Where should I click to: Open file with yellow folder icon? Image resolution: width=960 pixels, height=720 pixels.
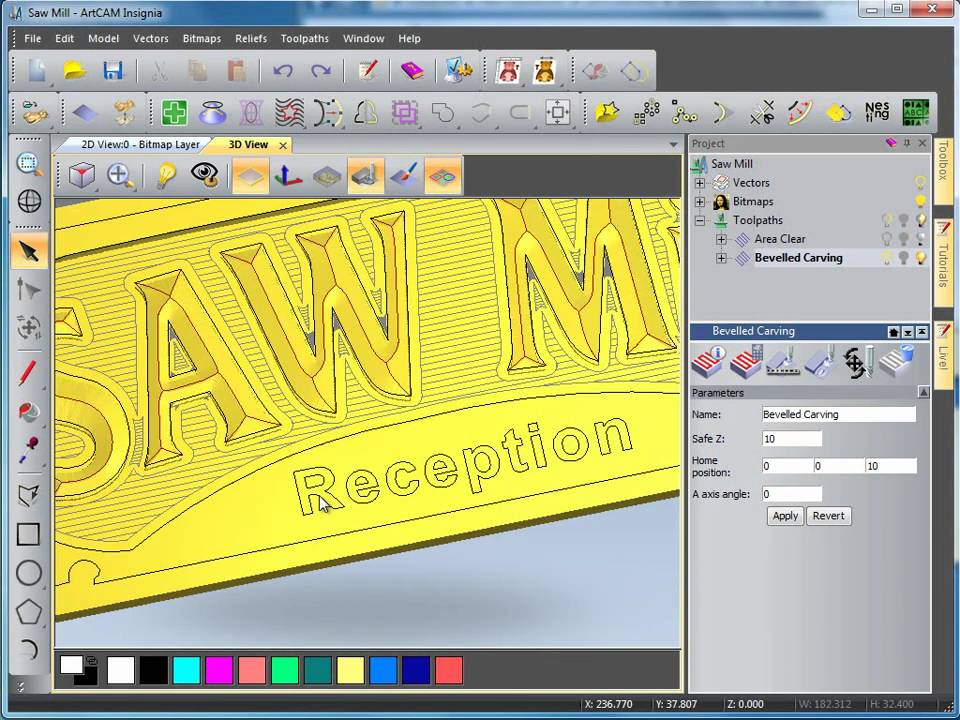click(x=75, y=70)
